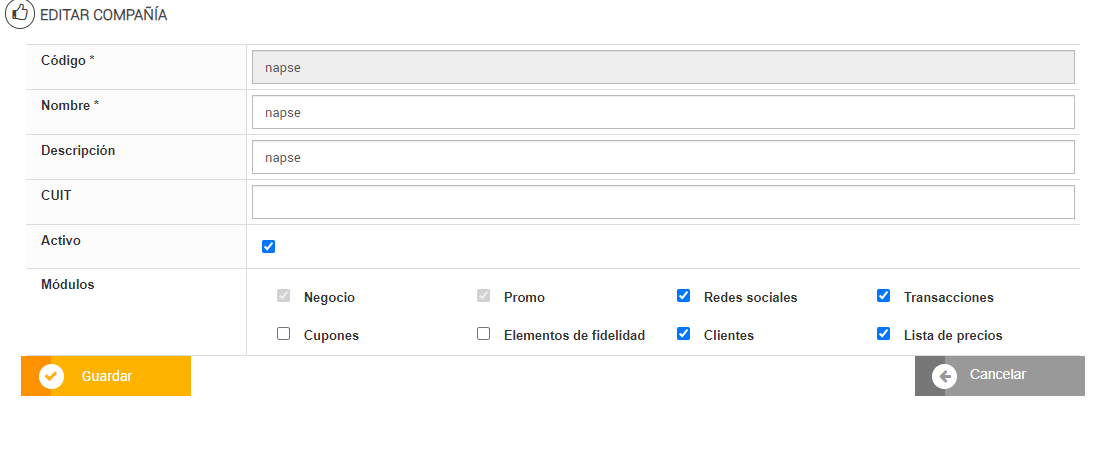
Task: Enable the Cupones module checkbox
Action: (x=283, y=334)
